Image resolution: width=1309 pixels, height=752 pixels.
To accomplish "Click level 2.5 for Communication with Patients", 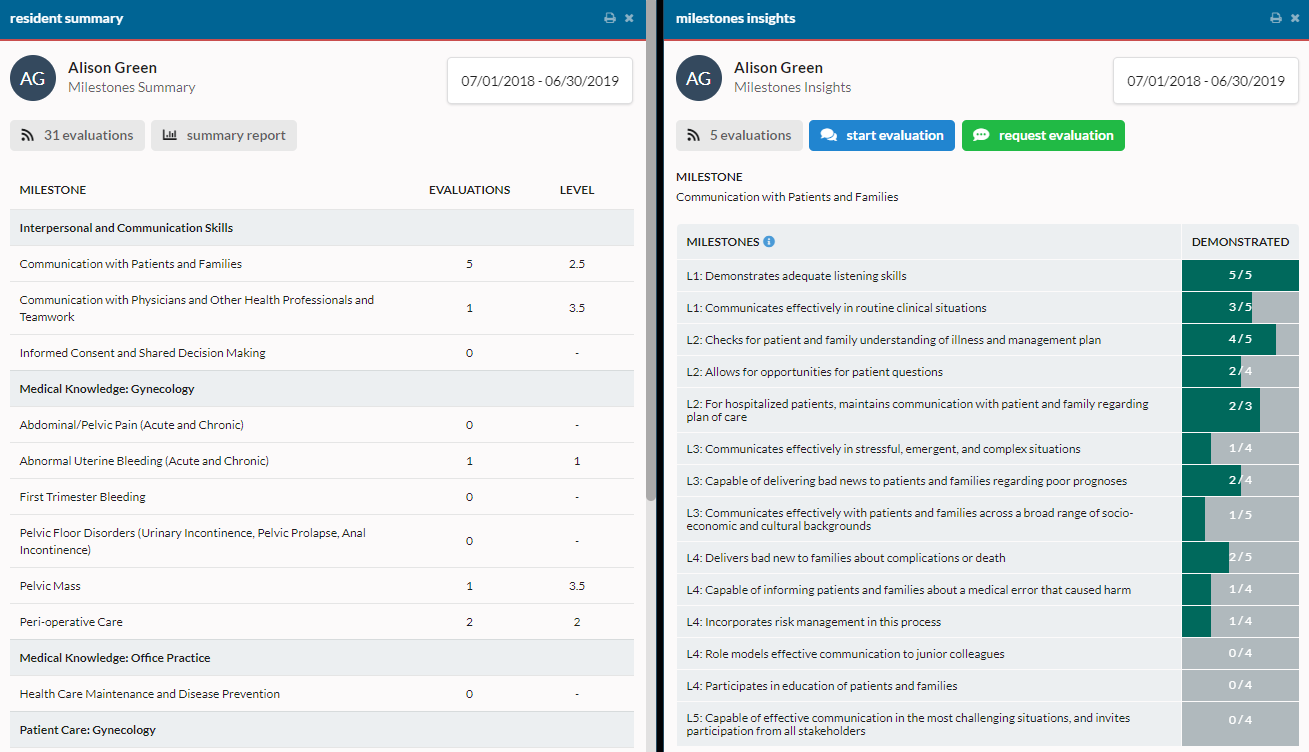I will (577, 264).
